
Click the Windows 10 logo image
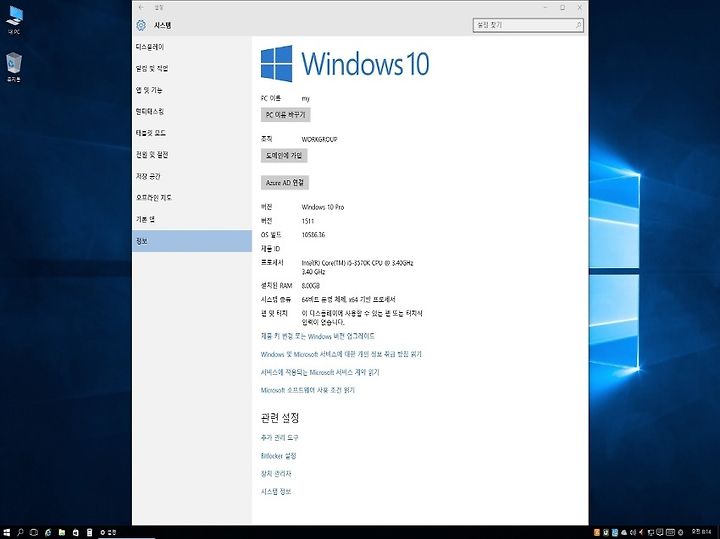345,63
